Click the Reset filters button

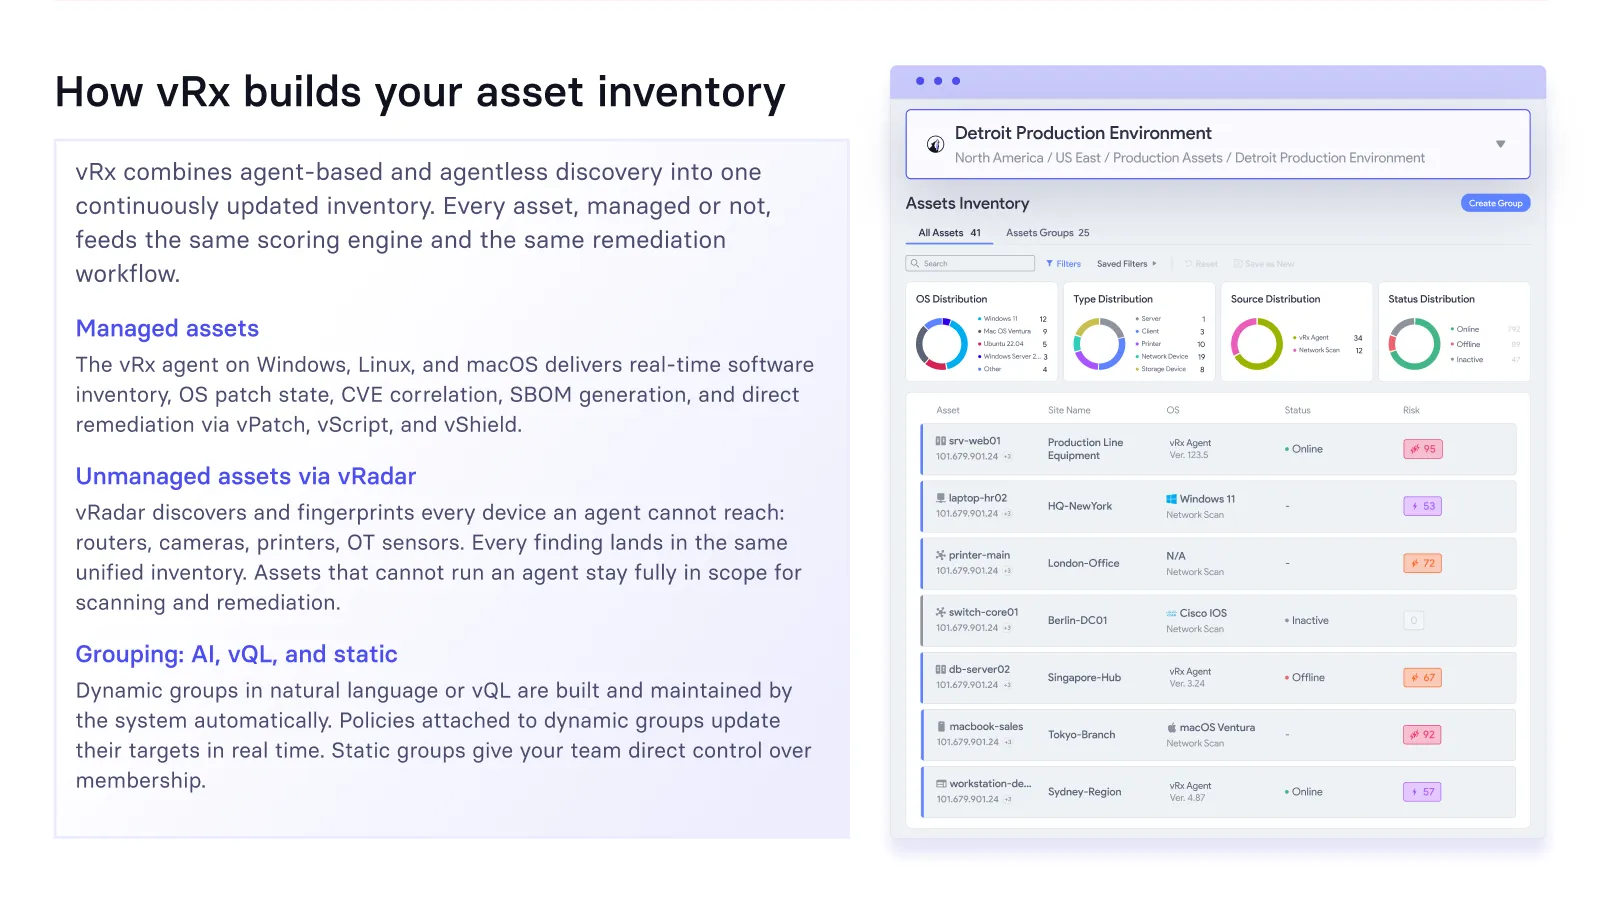[1201, 264]
